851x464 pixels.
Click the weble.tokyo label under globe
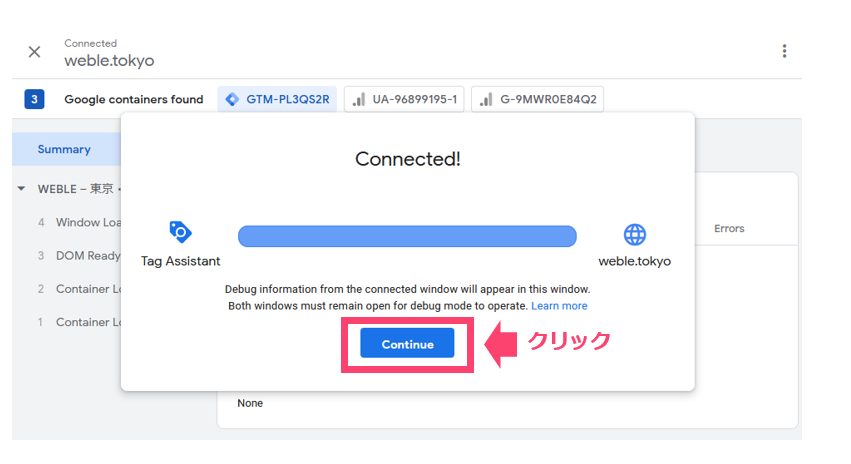click(634, 261)
